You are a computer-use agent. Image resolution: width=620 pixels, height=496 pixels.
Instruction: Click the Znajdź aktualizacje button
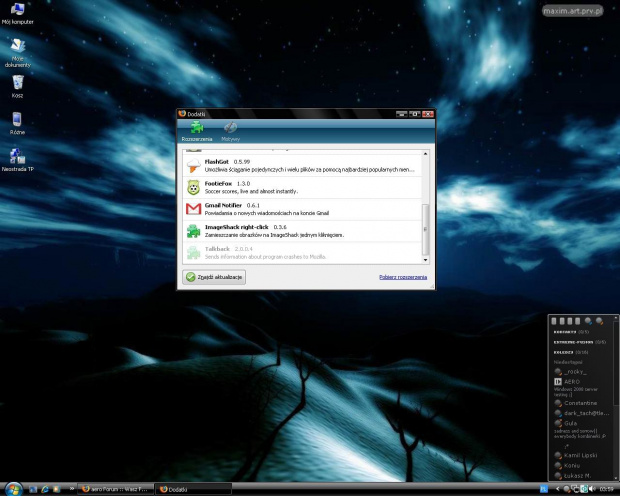pyautogui.click(x=214, y=277)
